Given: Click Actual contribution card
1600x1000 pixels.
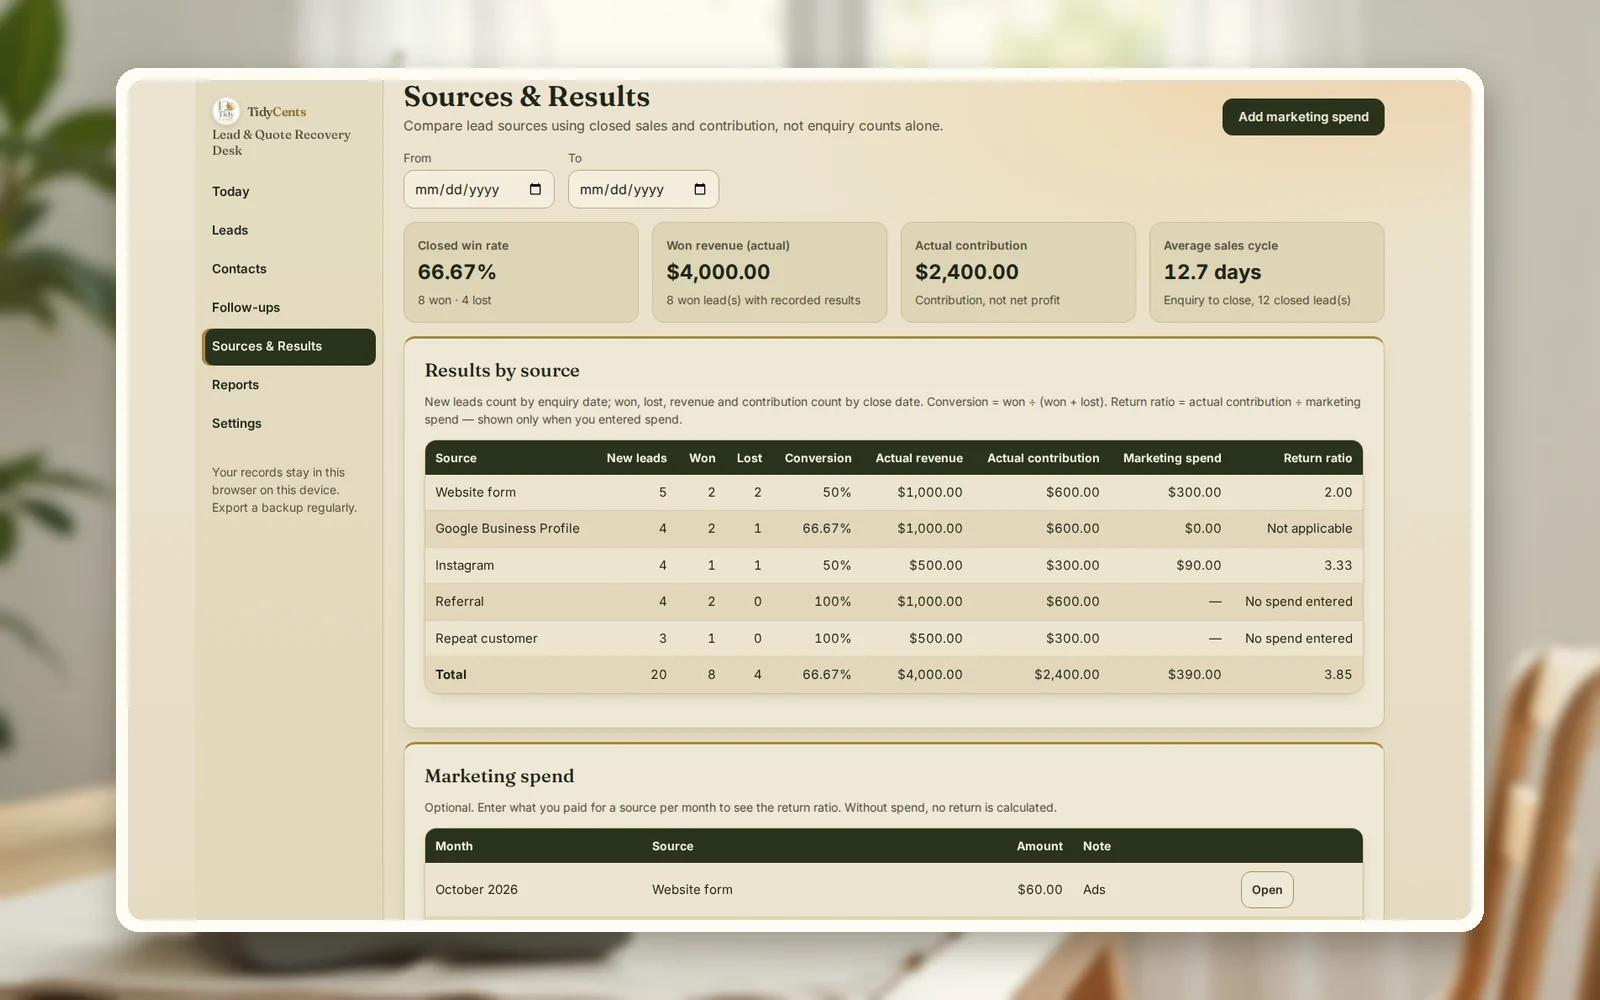Looking at the screenshot, I should [x=1018, y=272].
